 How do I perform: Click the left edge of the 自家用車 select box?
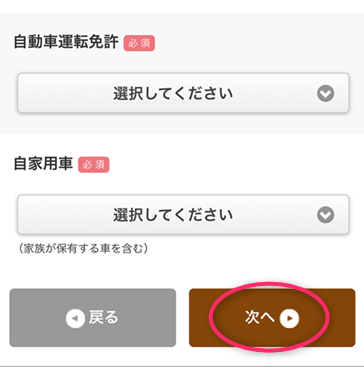click(21, 214)
